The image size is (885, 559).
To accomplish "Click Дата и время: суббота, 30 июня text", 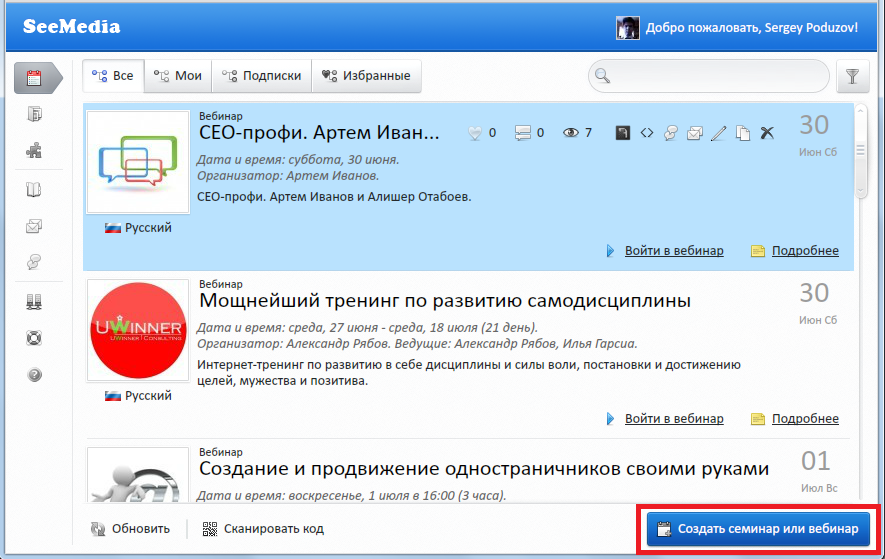I will pyautogui.click(x=298, y=160).
